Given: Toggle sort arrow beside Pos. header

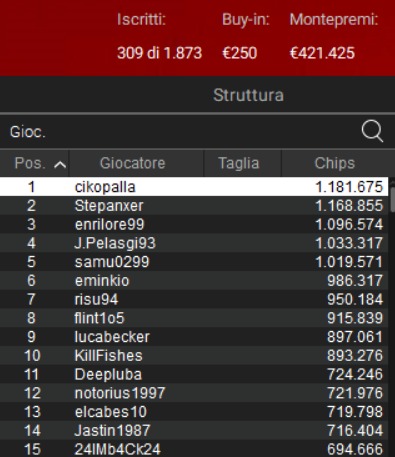Looking at the screenshot, I should (60, 164).
